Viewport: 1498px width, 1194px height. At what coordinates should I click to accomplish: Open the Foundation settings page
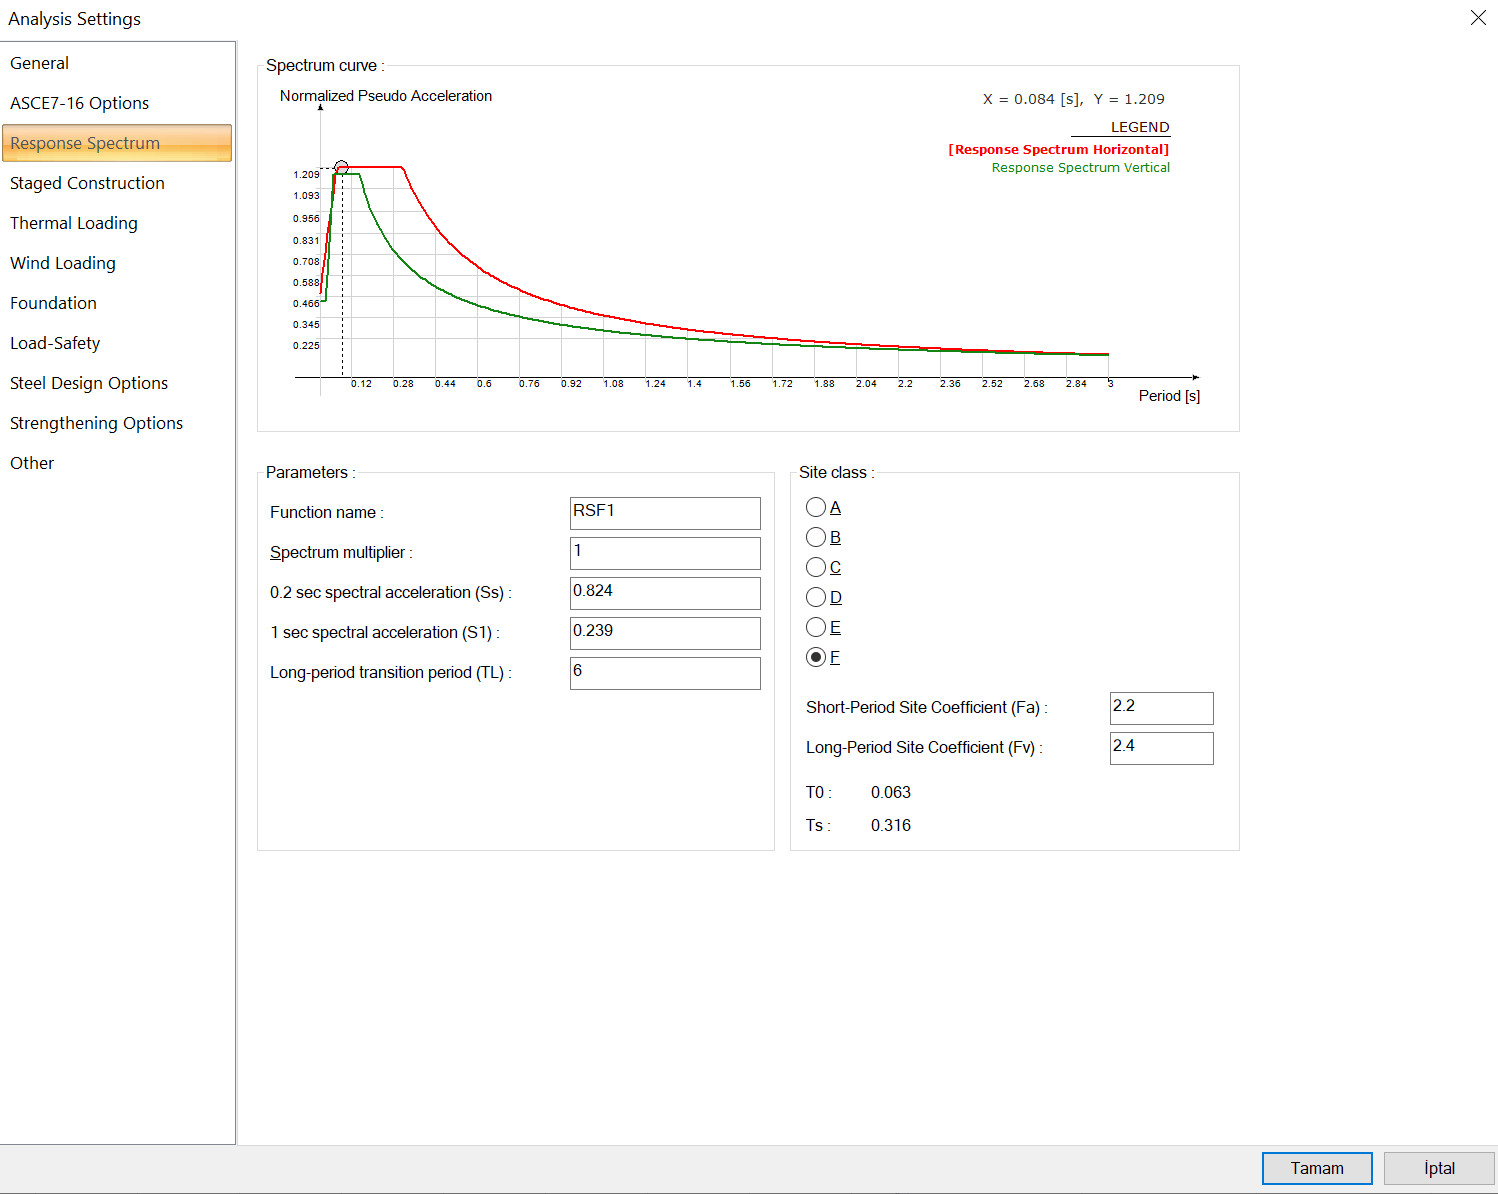pyautogui.click(x=53, y=303)
